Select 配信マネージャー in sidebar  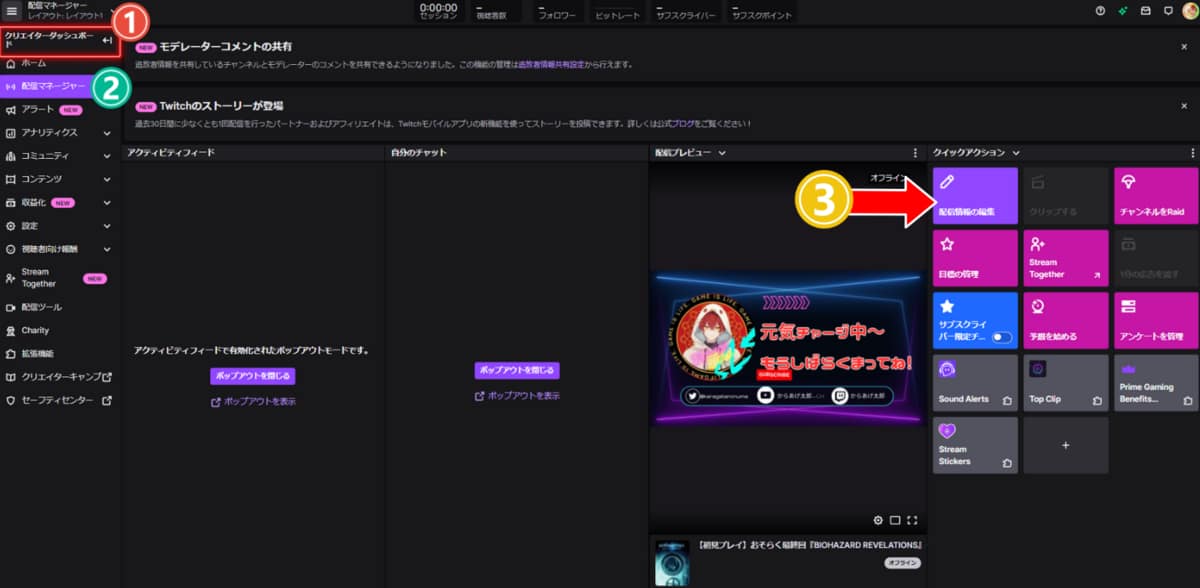[x=60, y=87]
